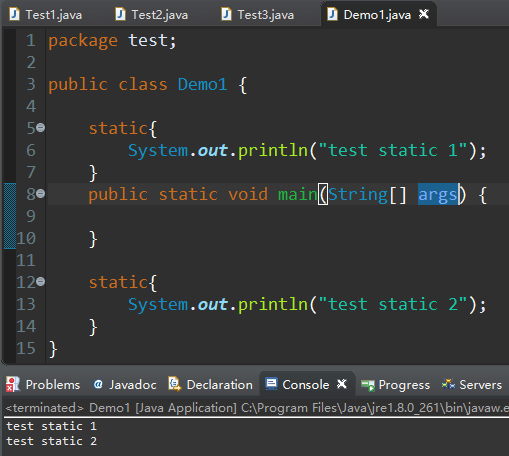
Task: Click the terminated Demo1 launch description
Action: click(257, 408)
